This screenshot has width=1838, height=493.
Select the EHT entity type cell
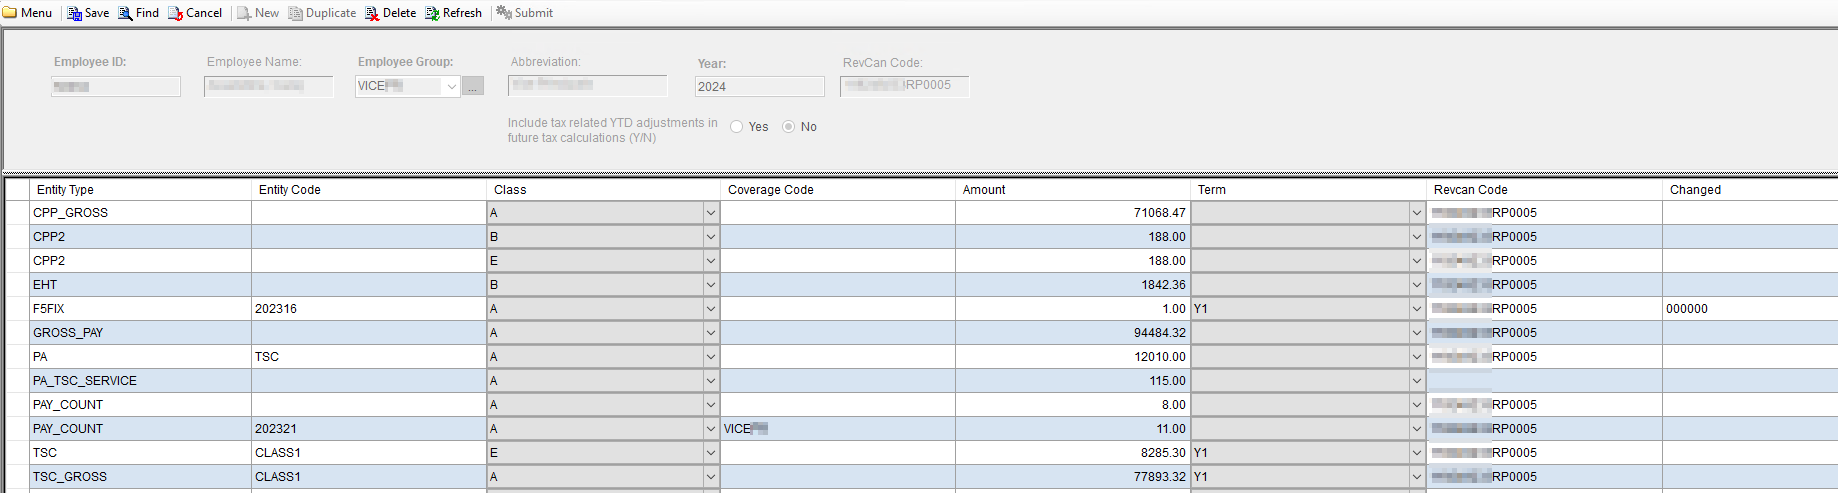coord(141,285)
